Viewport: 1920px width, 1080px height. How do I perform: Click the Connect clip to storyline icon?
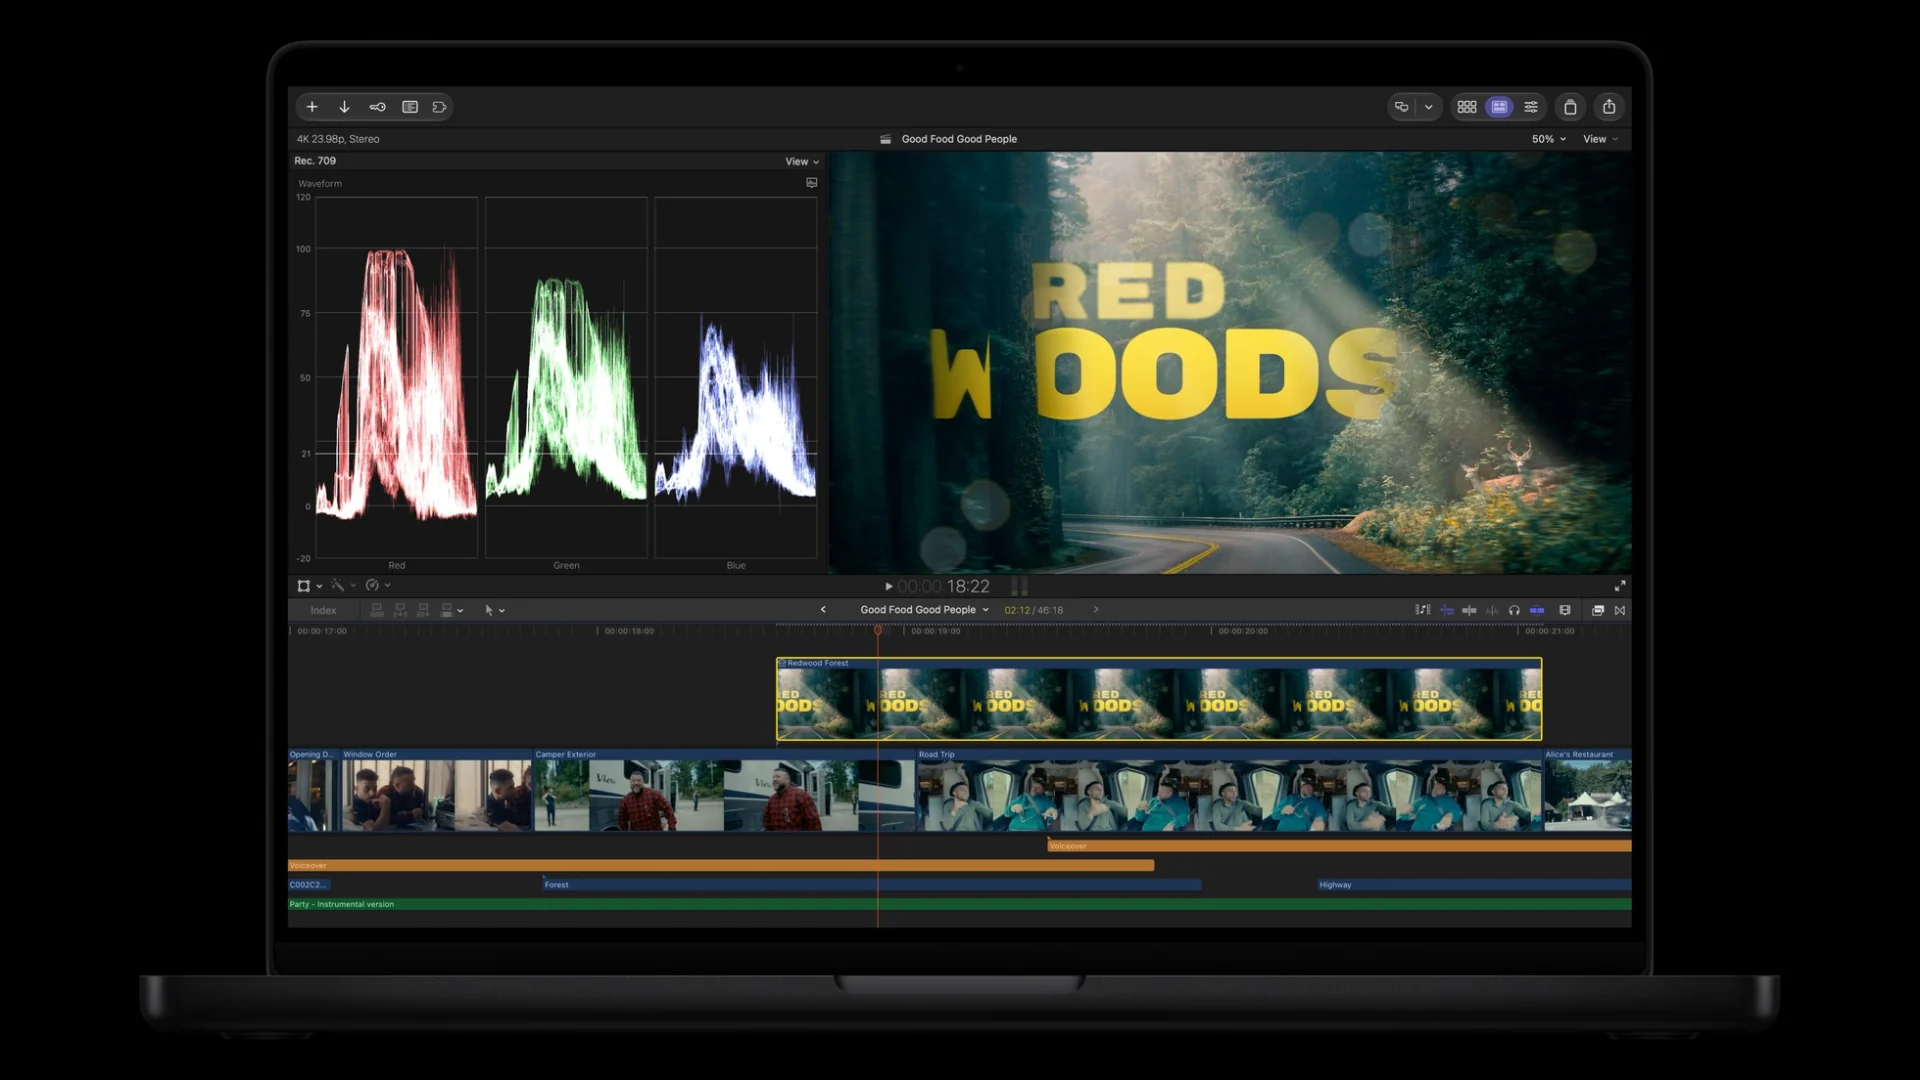point(377,610)
